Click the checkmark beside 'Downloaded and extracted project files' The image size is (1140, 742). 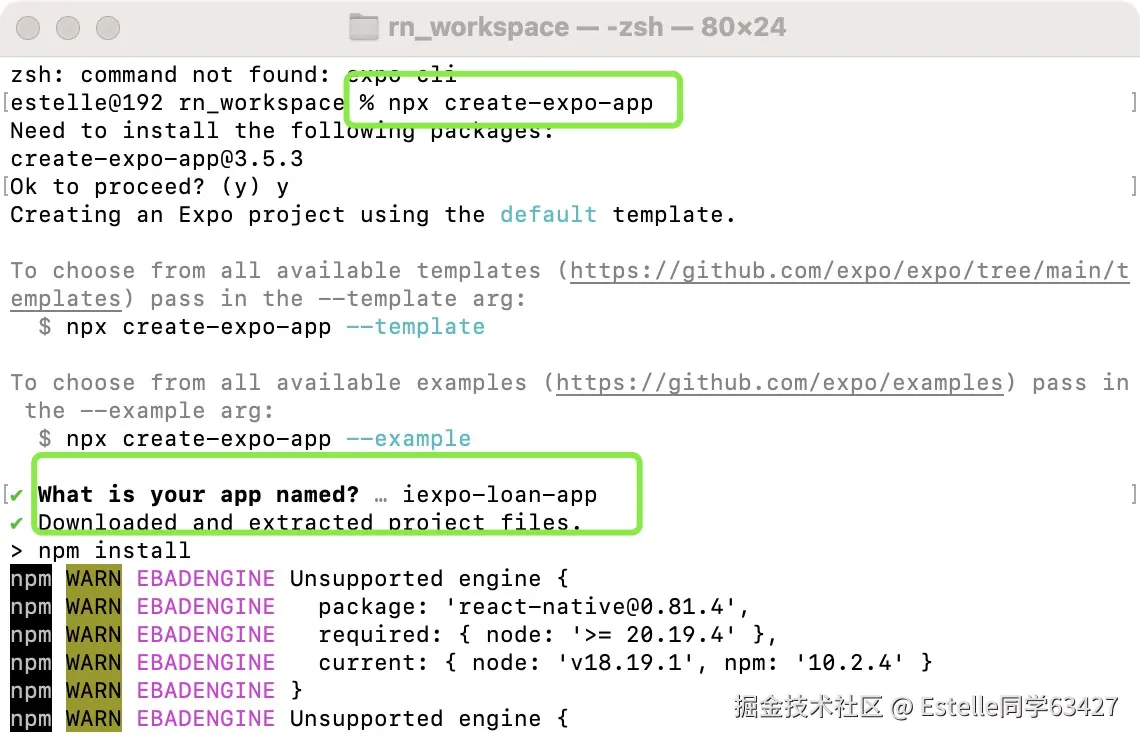[17, 522]
